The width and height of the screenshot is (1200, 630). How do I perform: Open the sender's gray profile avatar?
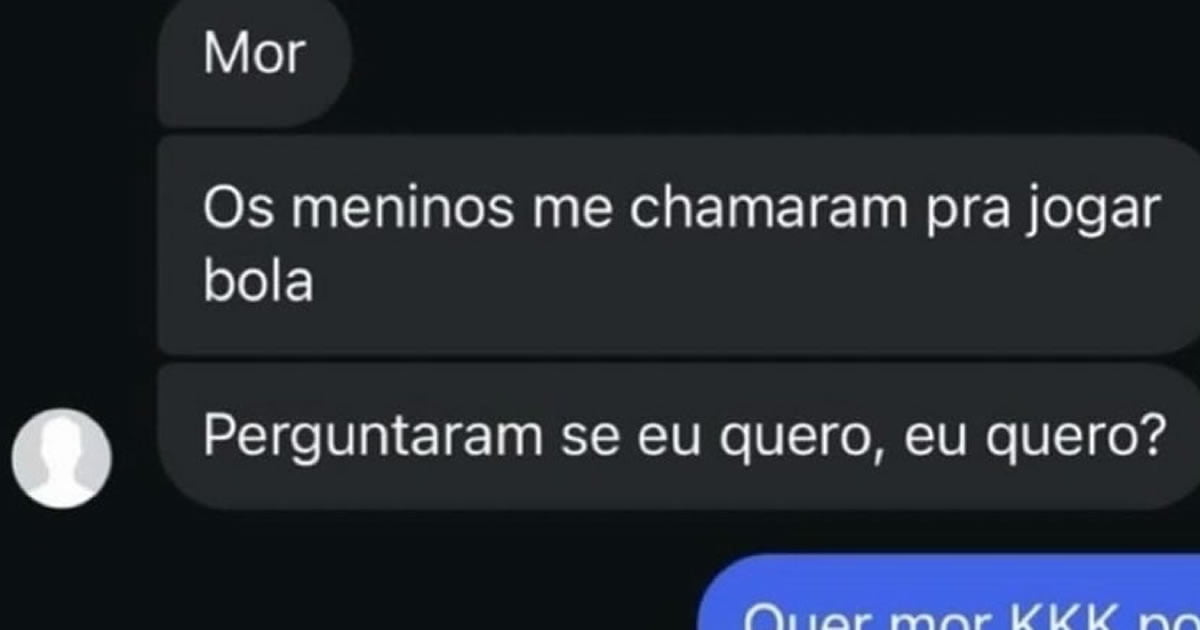pos(61,455)
